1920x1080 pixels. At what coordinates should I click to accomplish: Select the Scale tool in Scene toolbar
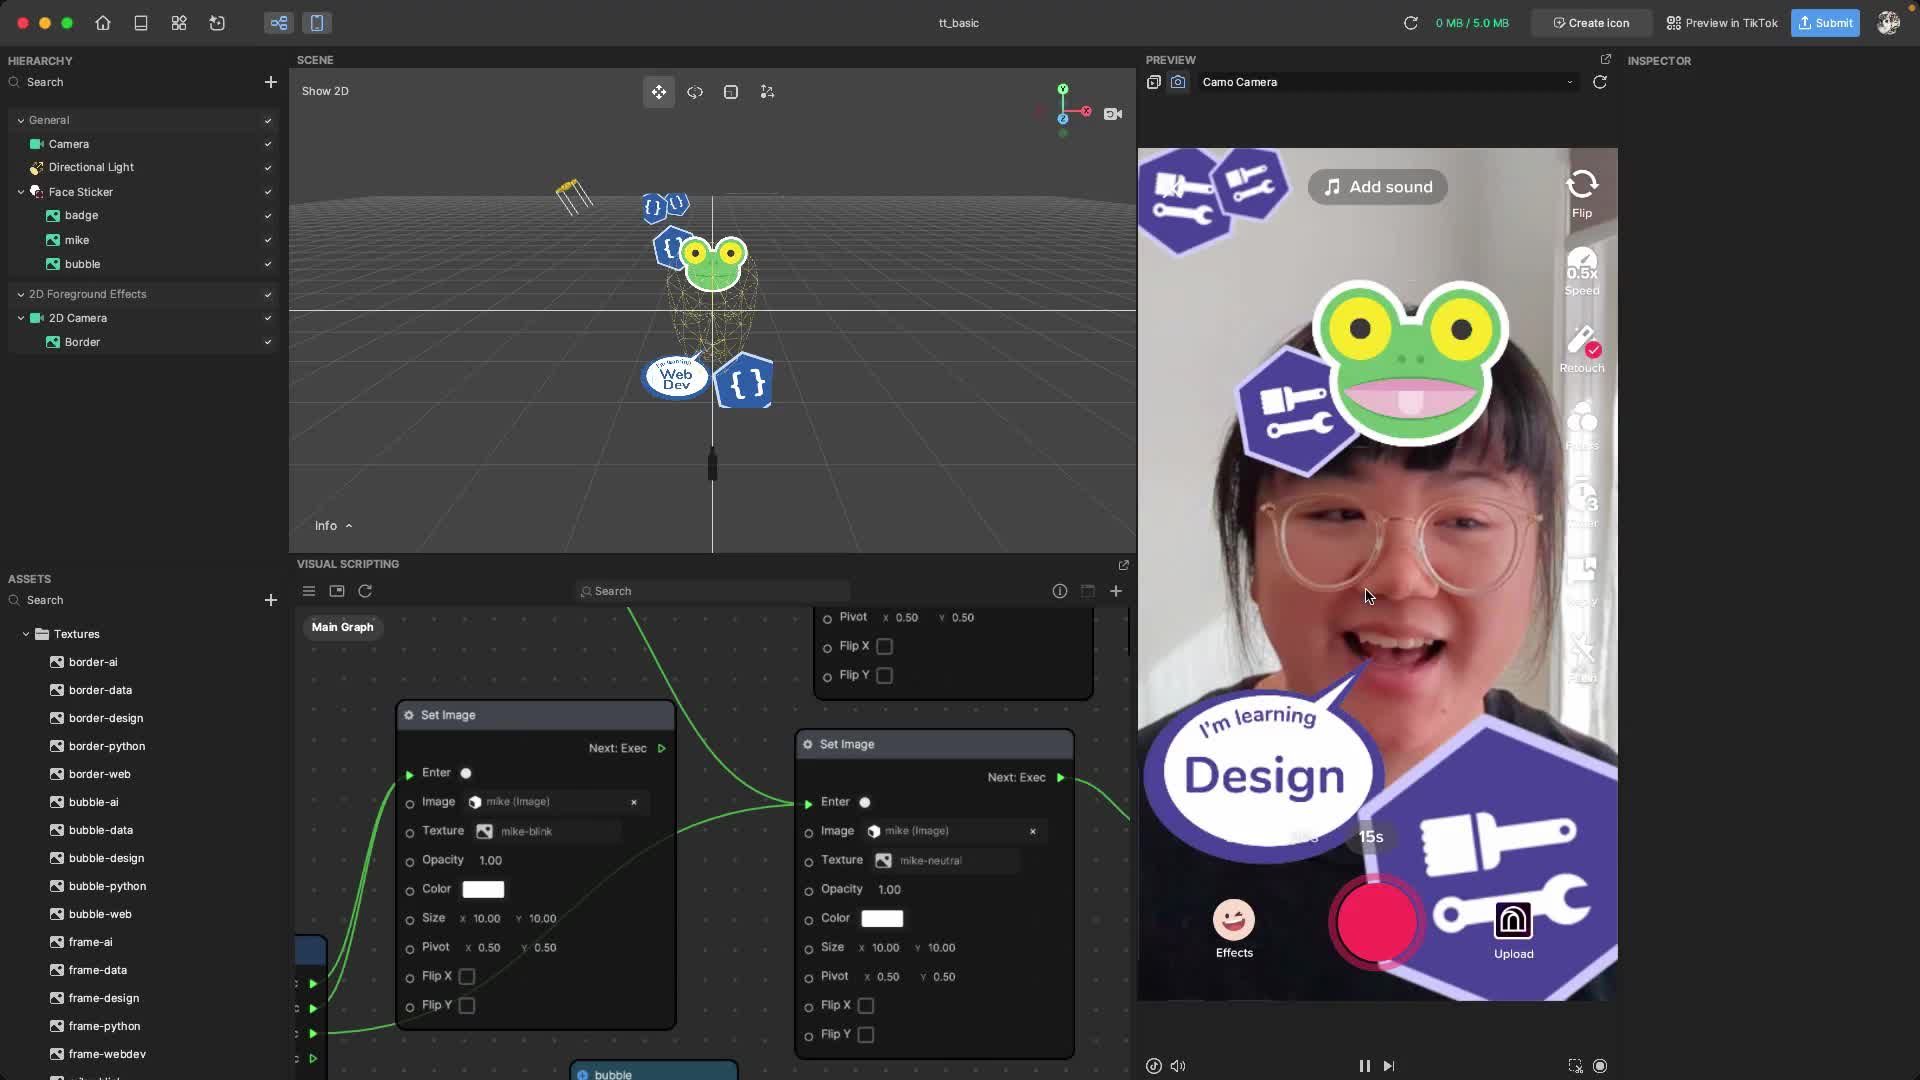(731, 92)
